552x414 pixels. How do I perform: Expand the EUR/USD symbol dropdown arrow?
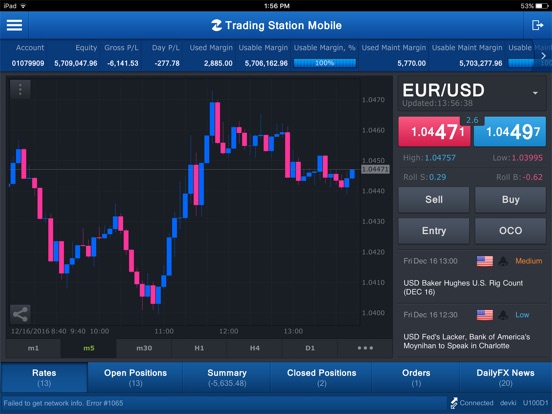click(535, 93)
